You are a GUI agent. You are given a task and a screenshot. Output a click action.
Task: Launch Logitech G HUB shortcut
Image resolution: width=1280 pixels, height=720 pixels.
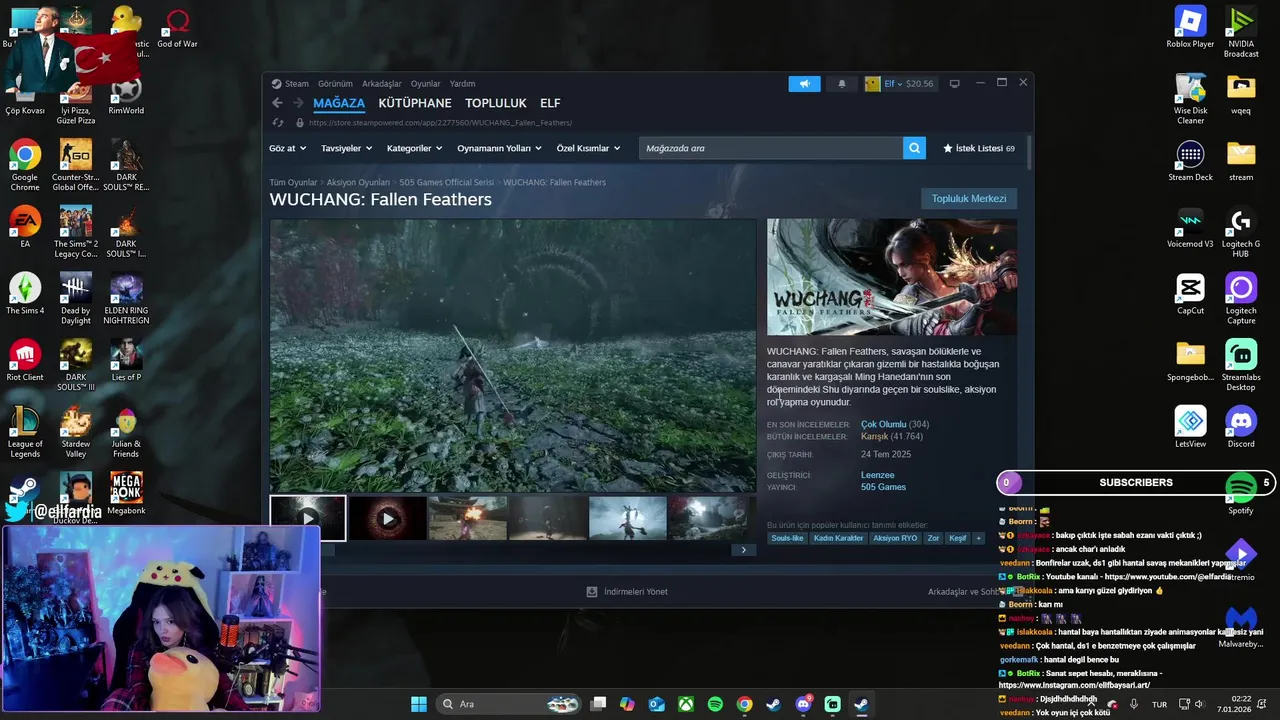coord(1241,233)
